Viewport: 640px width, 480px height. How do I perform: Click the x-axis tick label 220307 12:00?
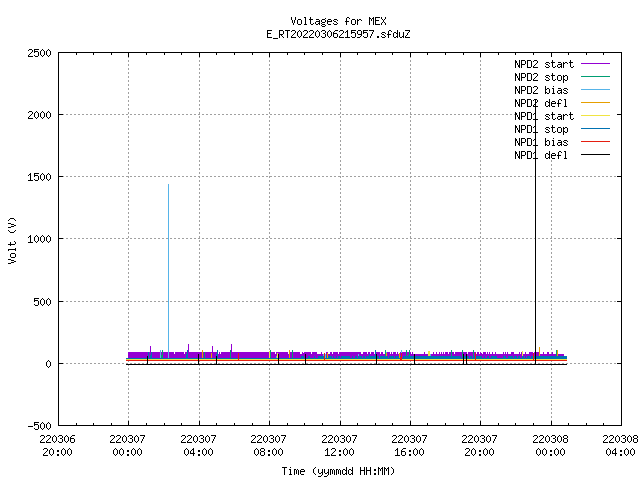pos(339,446)
